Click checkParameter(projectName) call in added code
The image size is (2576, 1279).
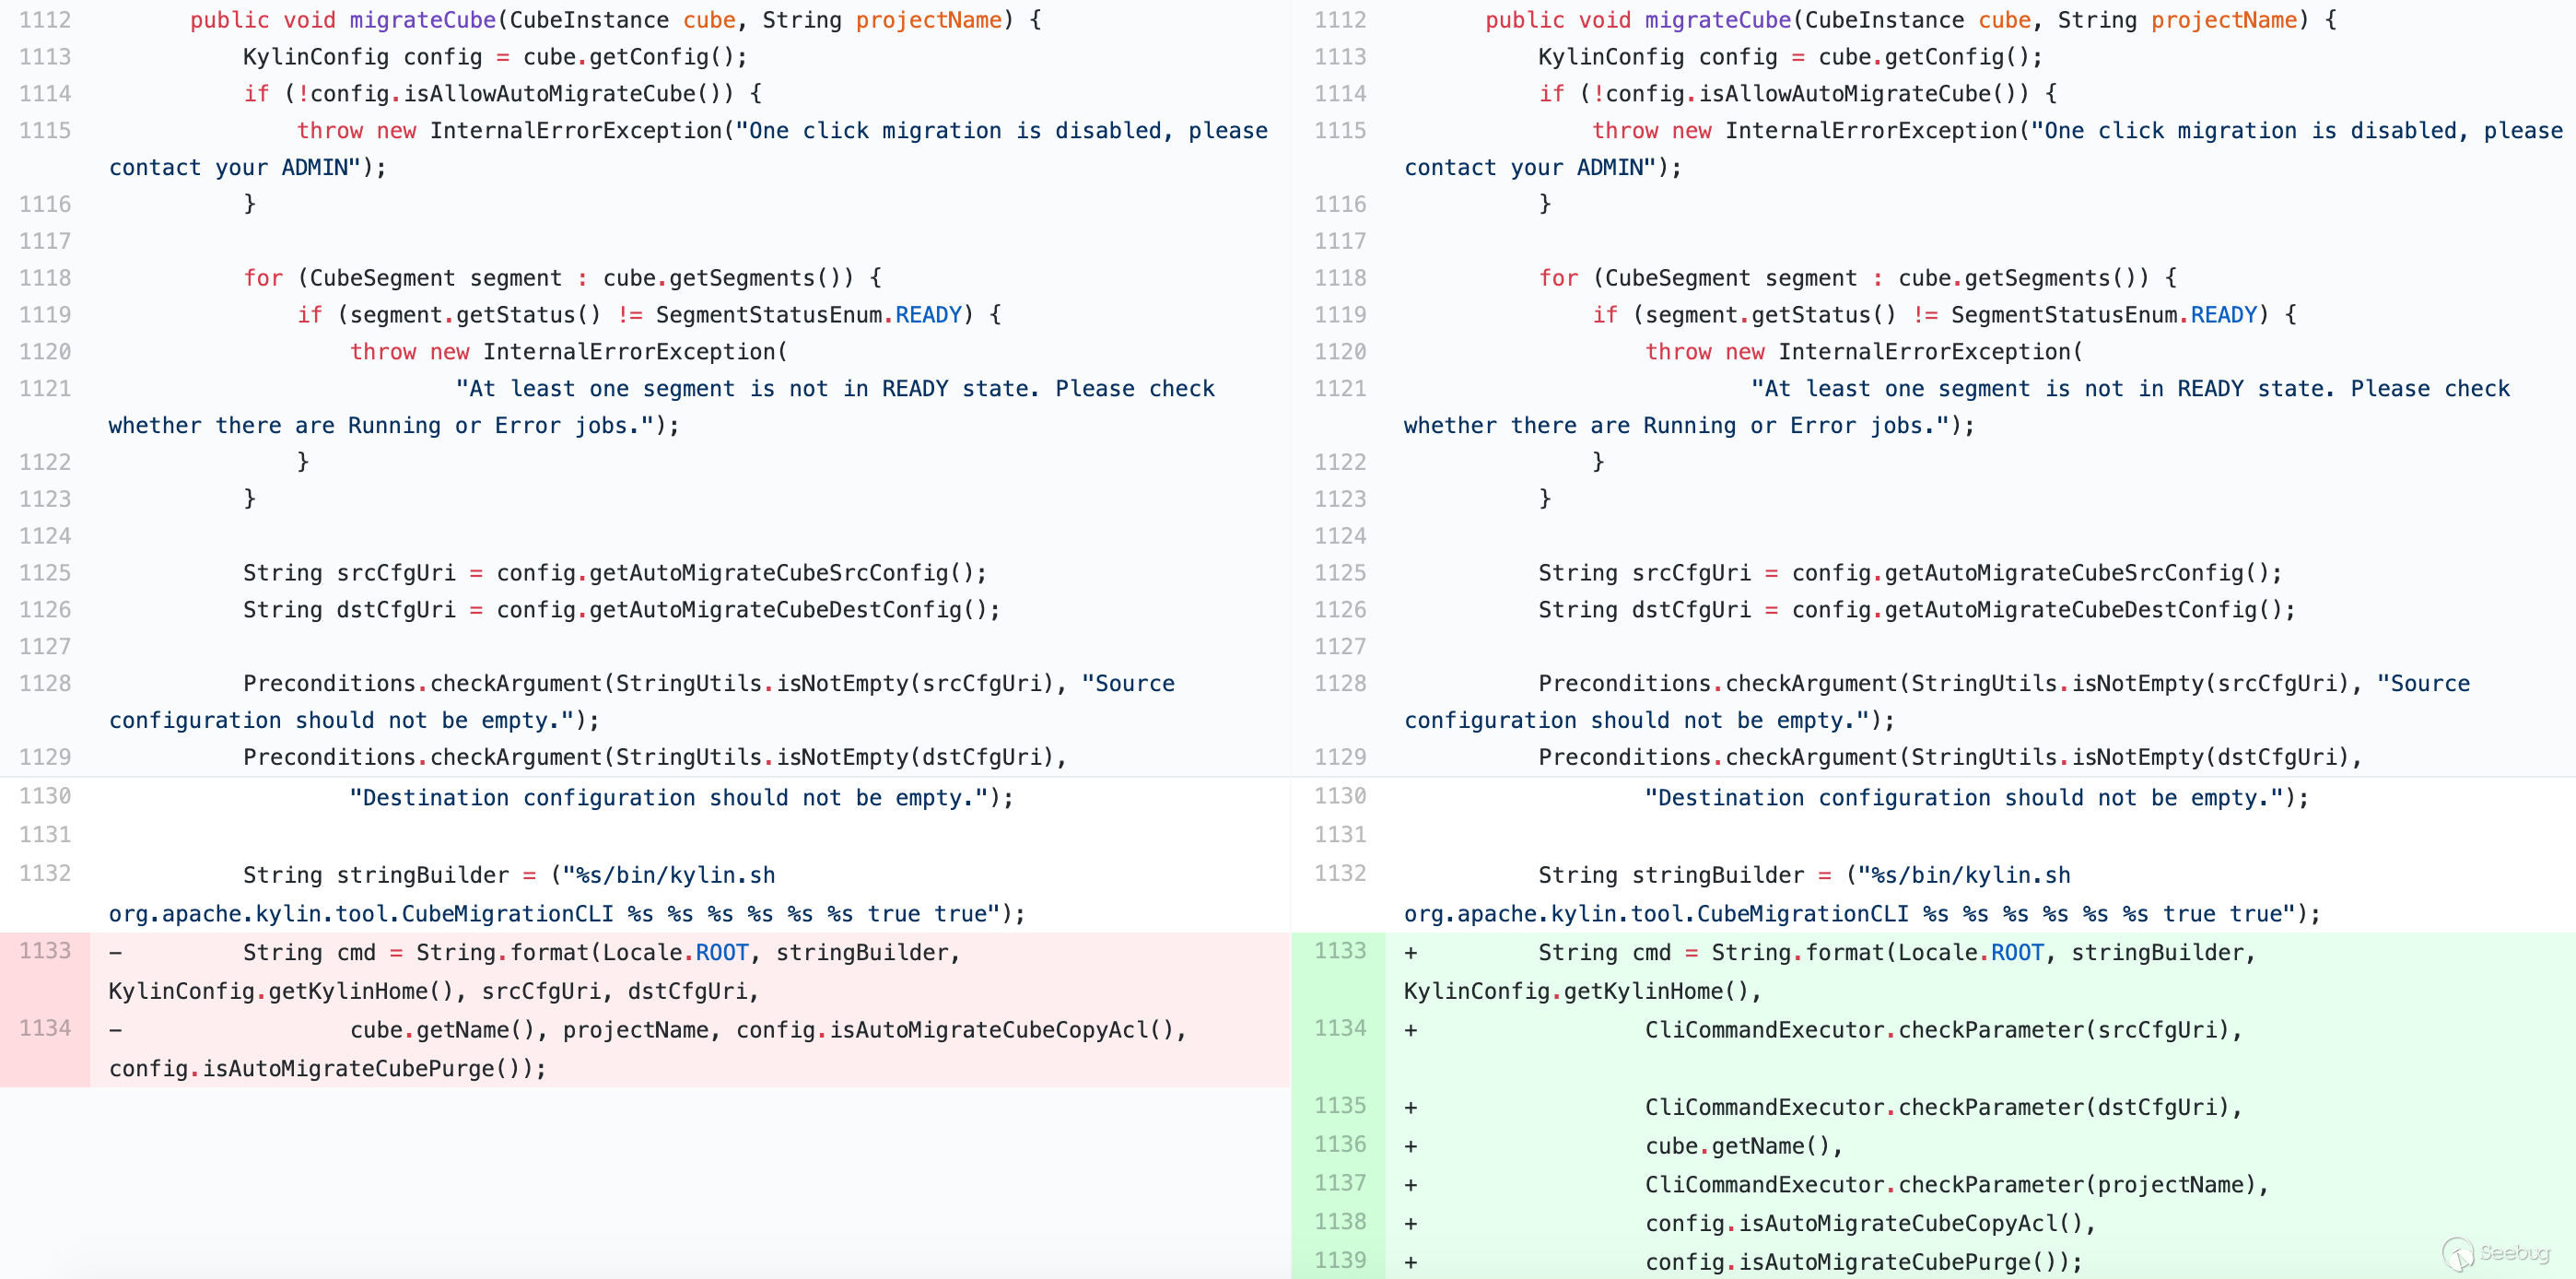tap(2076, 1185)
